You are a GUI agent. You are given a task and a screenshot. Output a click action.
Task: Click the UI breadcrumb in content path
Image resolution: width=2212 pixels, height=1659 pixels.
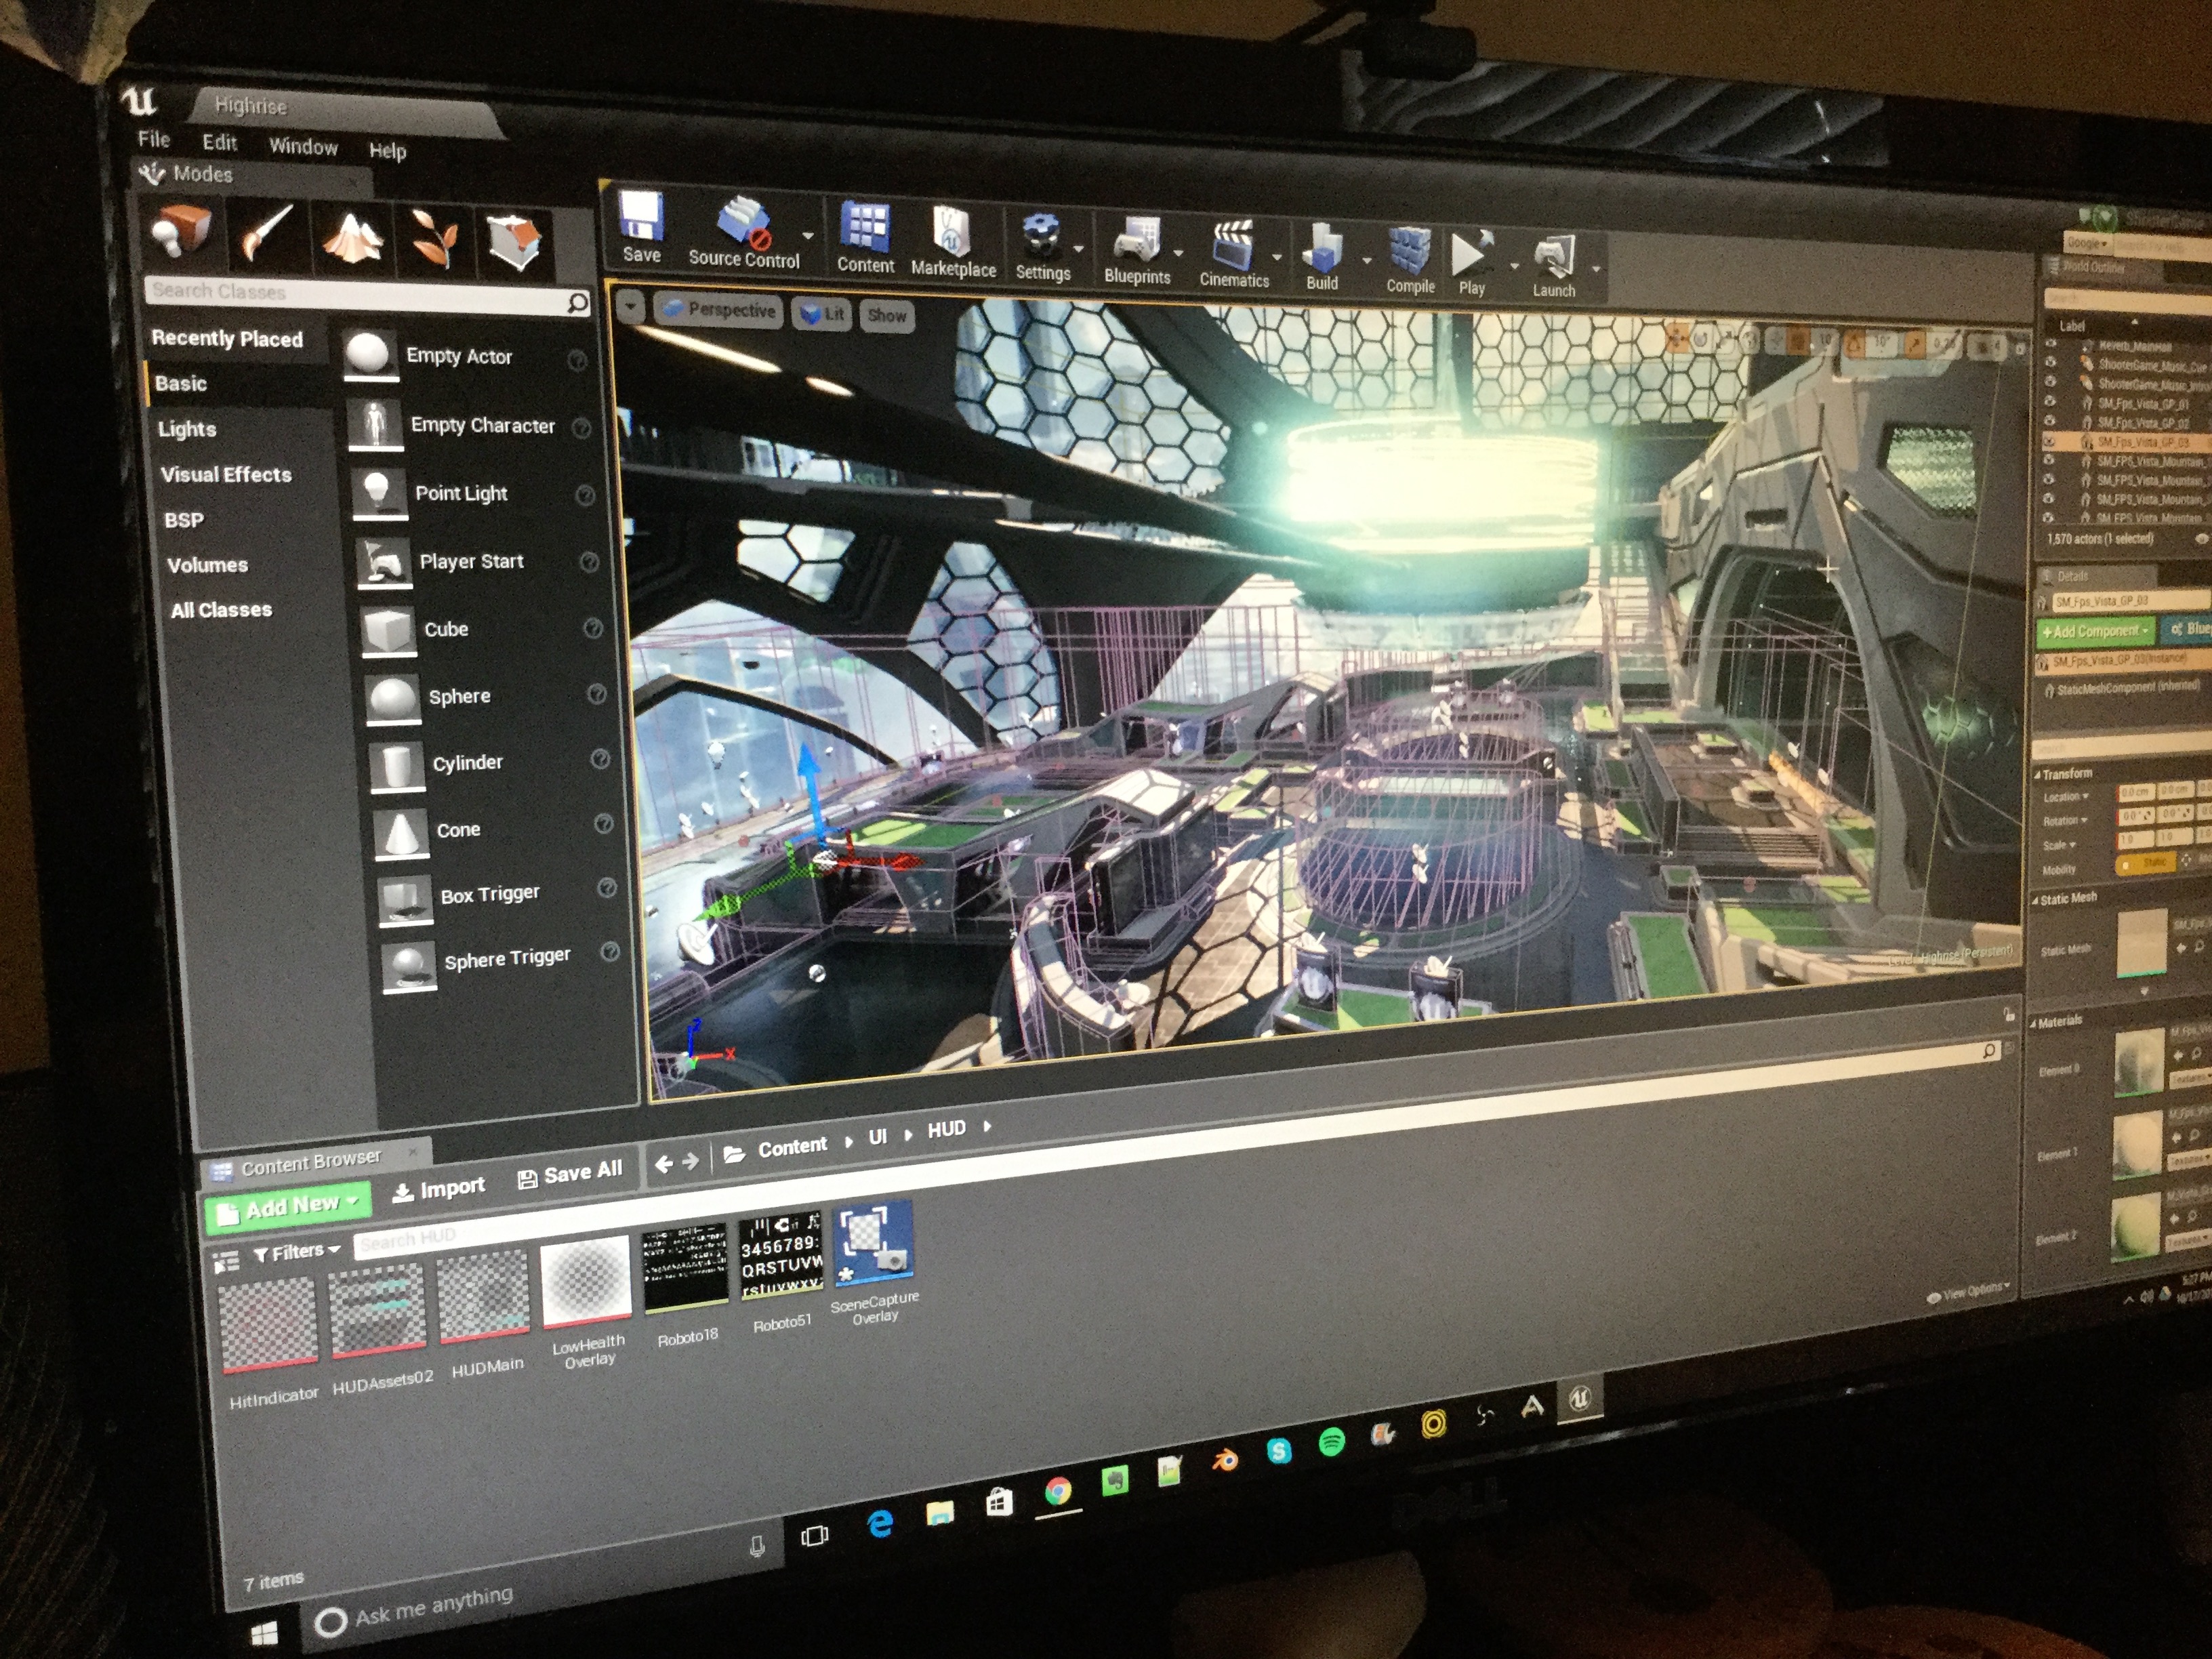click(877, 1137)
